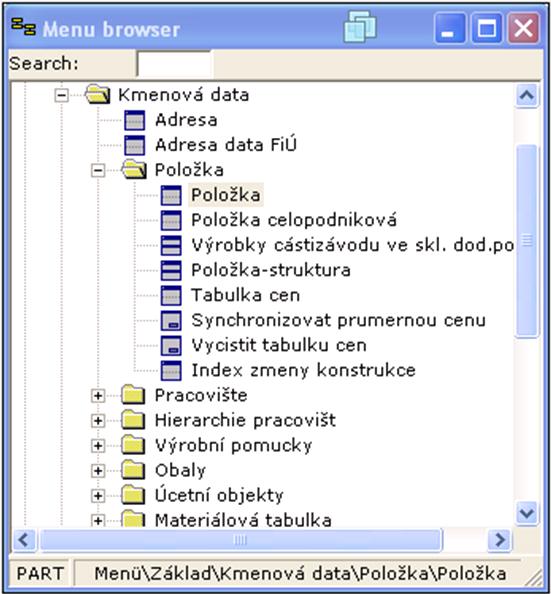Expand the Úcetní objekty folder
This screenshot has width=551, height=594.
pyautogui.click(x=98, y=496)
